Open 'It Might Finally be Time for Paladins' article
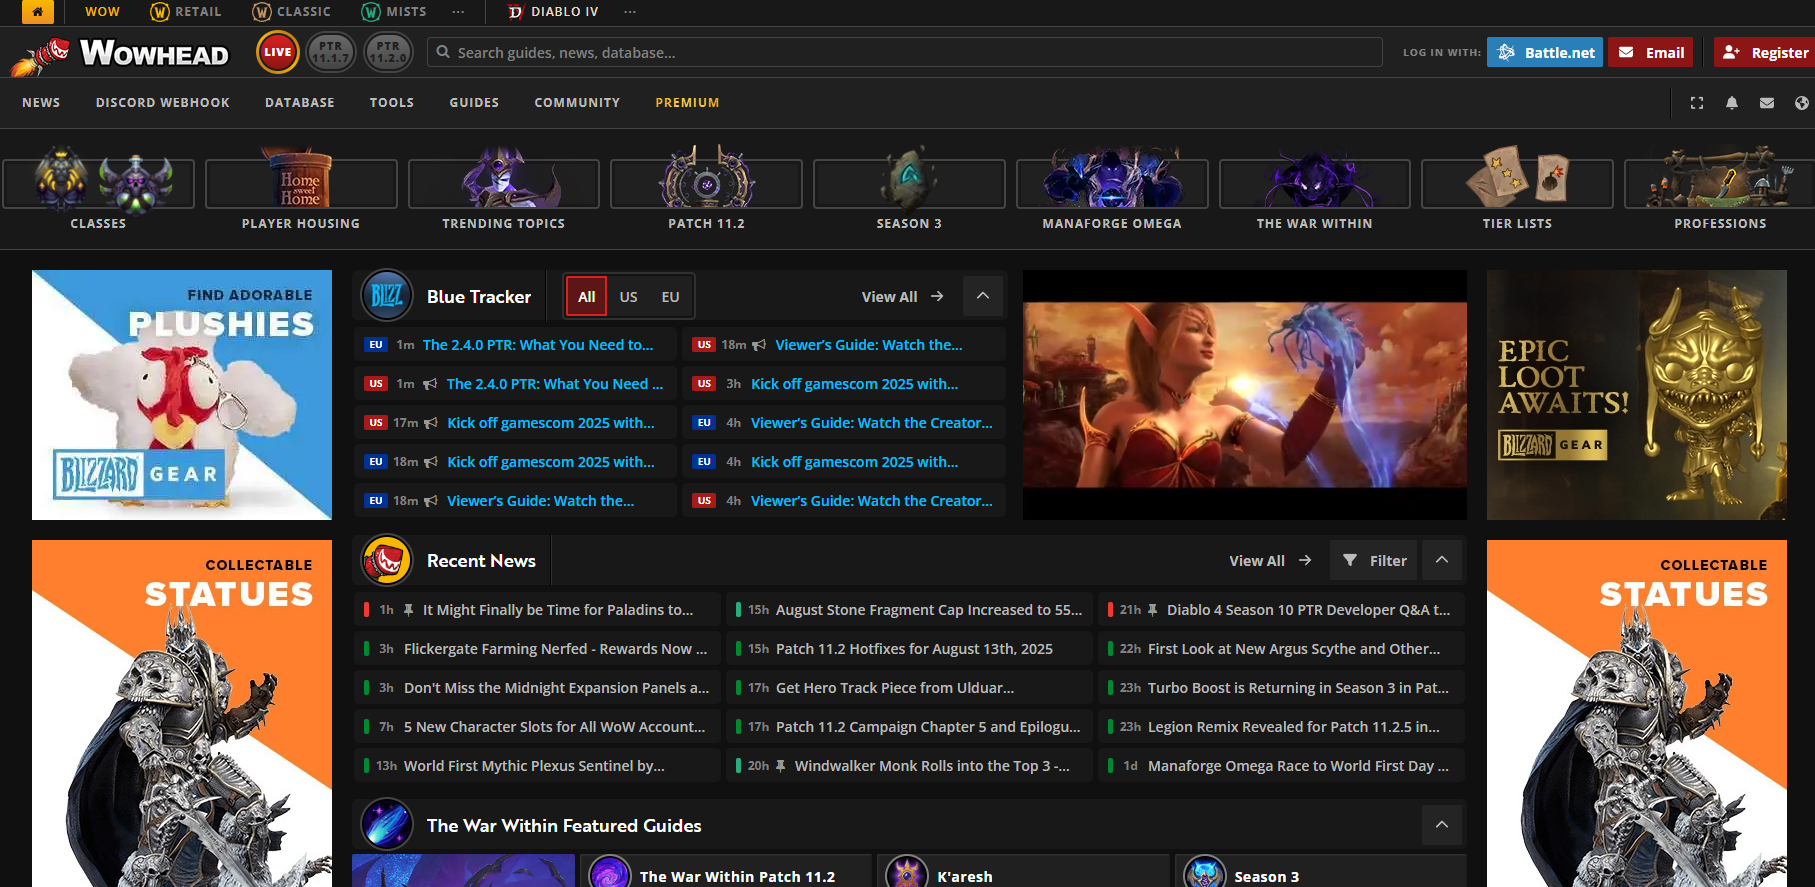 click(558, 609)
